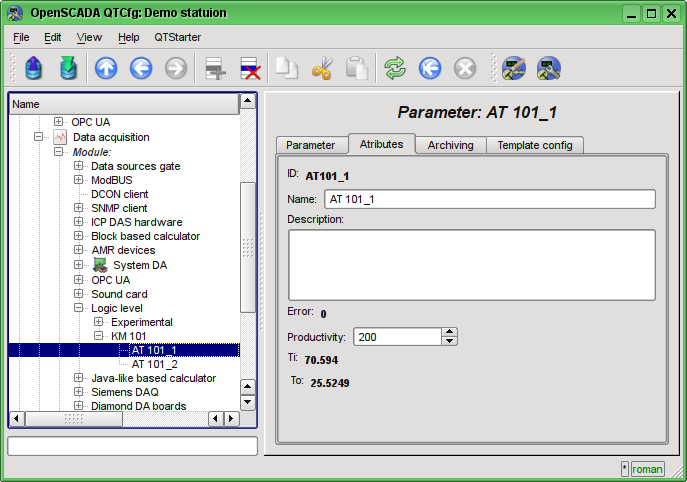Expand the Siemens DAQ tree node
687x482 pixels.
(79, 393)
